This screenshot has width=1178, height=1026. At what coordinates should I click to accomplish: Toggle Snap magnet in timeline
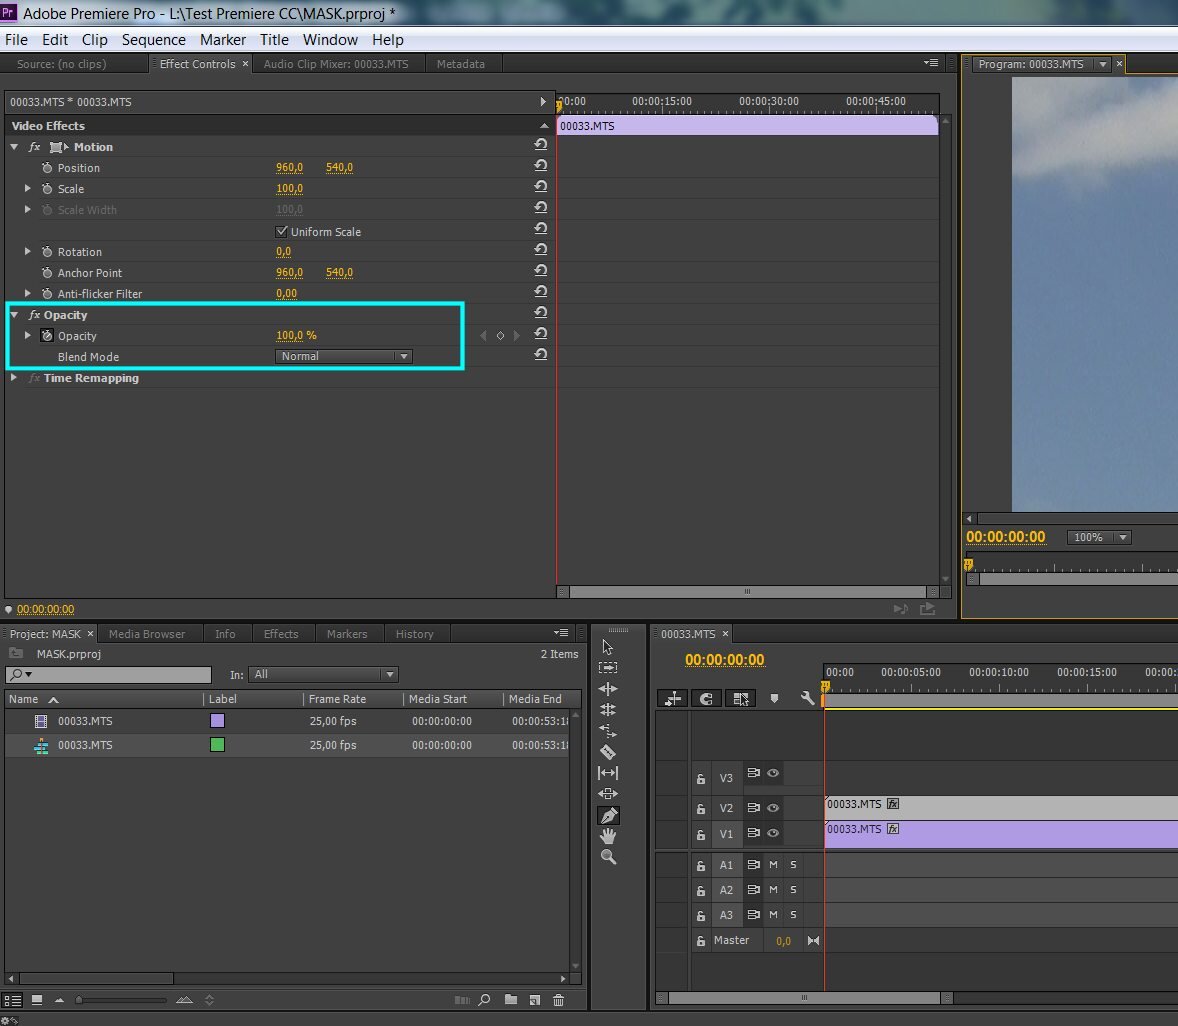705,699
